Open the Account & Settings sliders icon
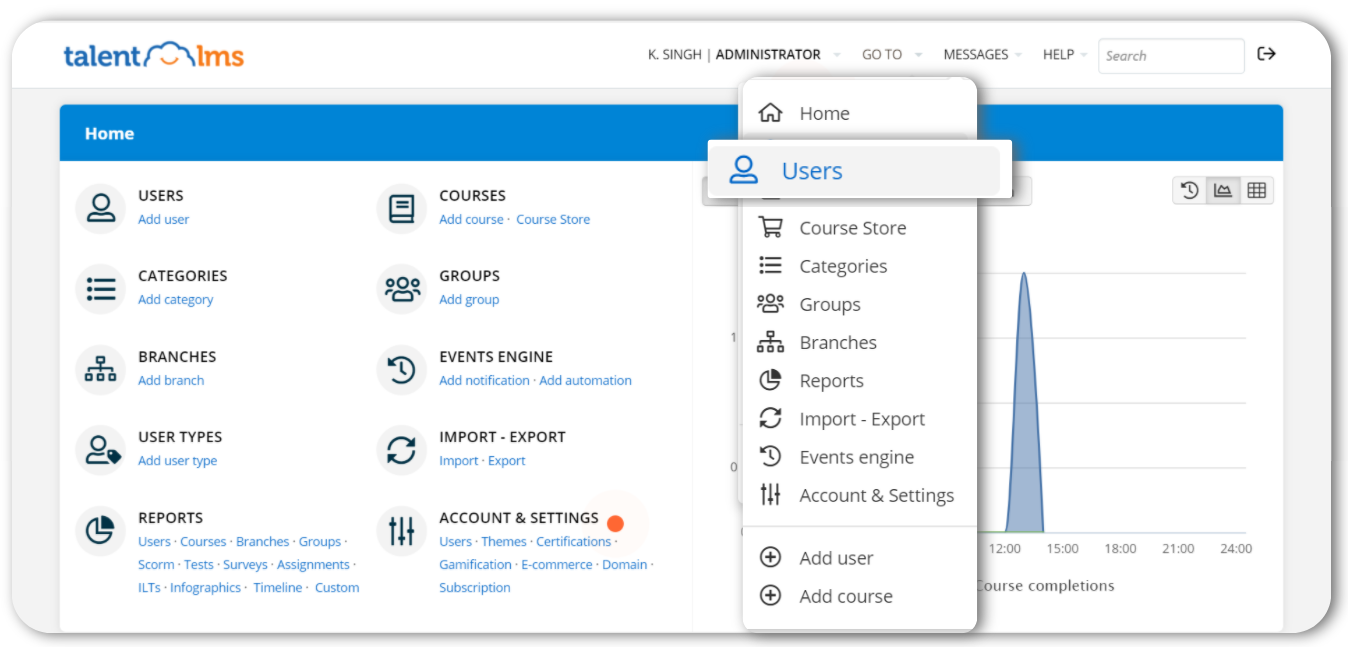This screenshot has height=647, width=1348. [x=401, y=531]
